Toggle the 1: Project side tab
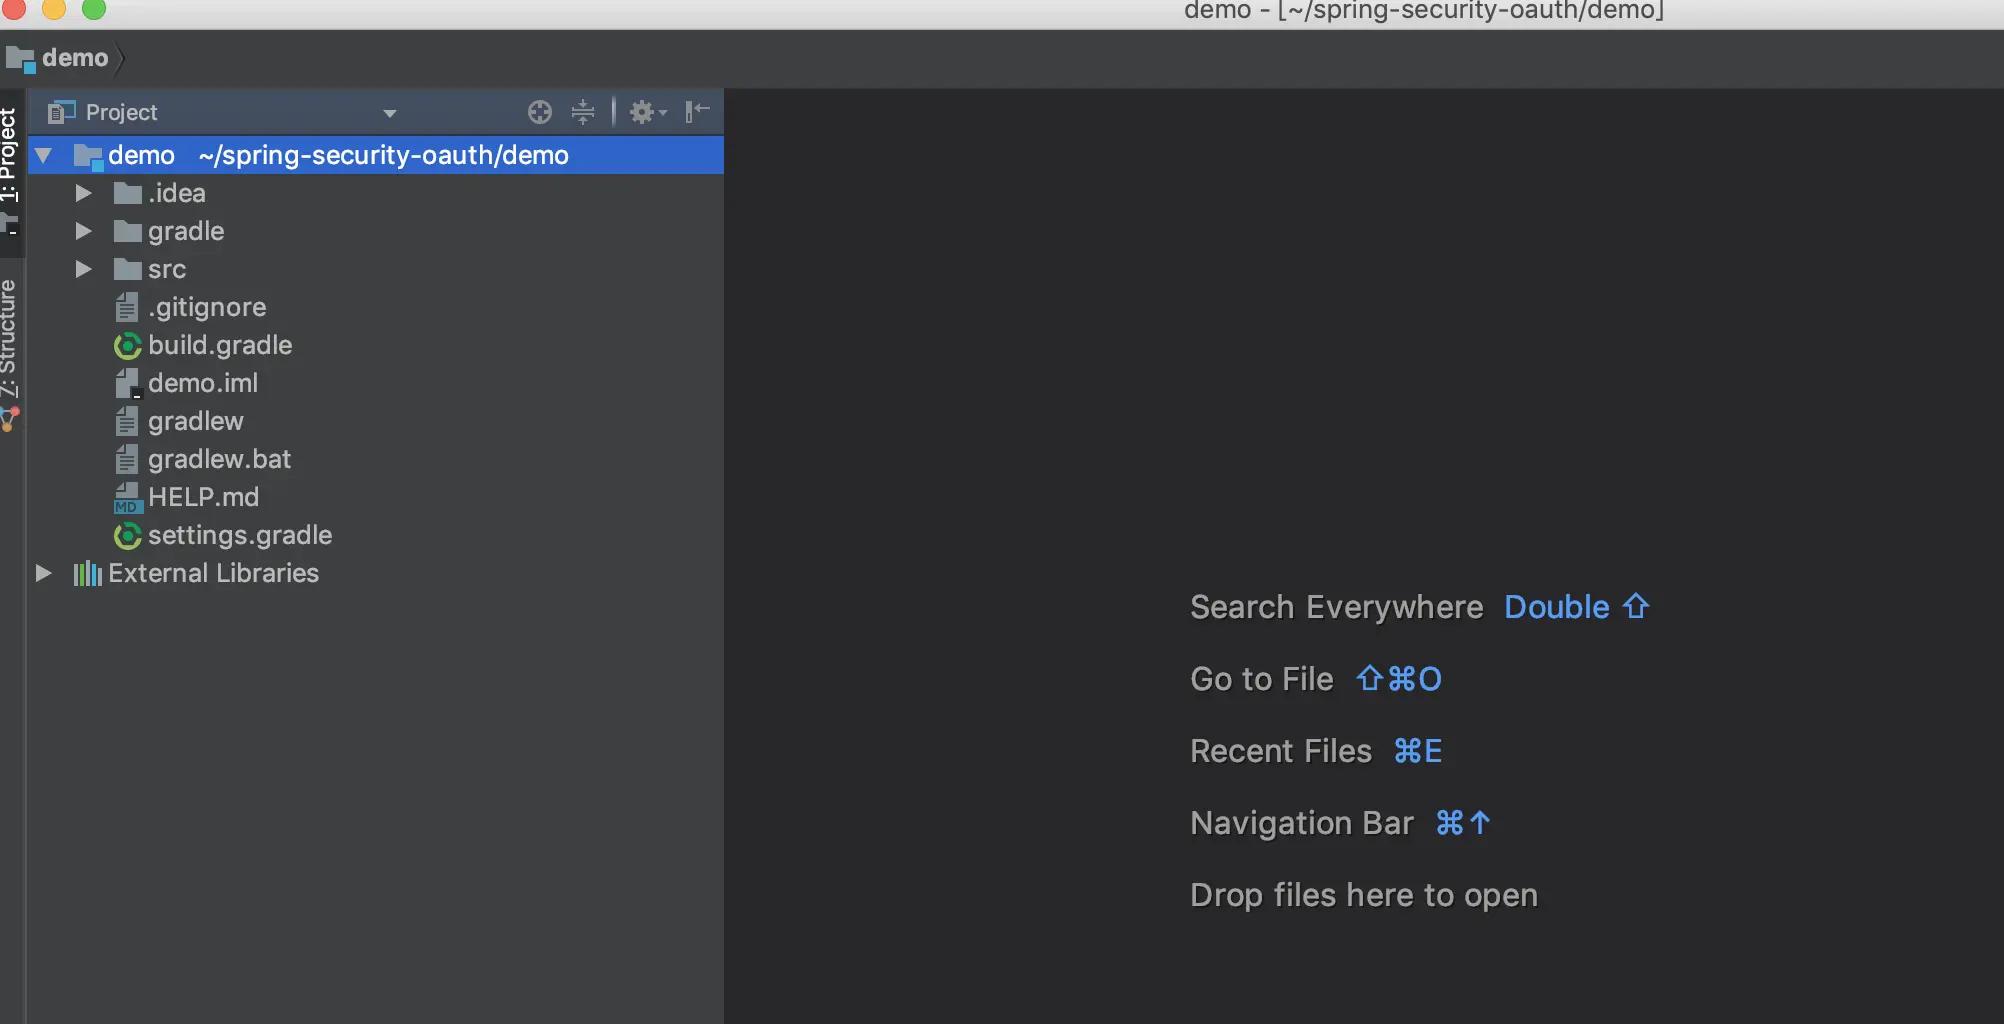 (10, 160)
